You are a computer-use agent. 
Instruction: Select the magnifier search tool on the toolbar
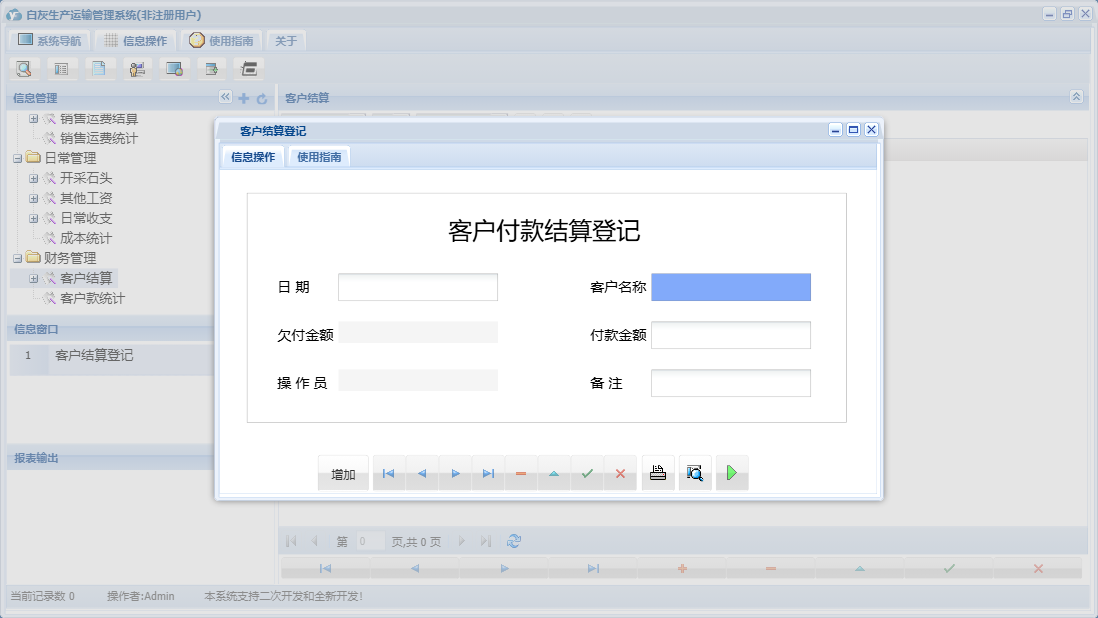pyautogui.click(x=23, y=68)
